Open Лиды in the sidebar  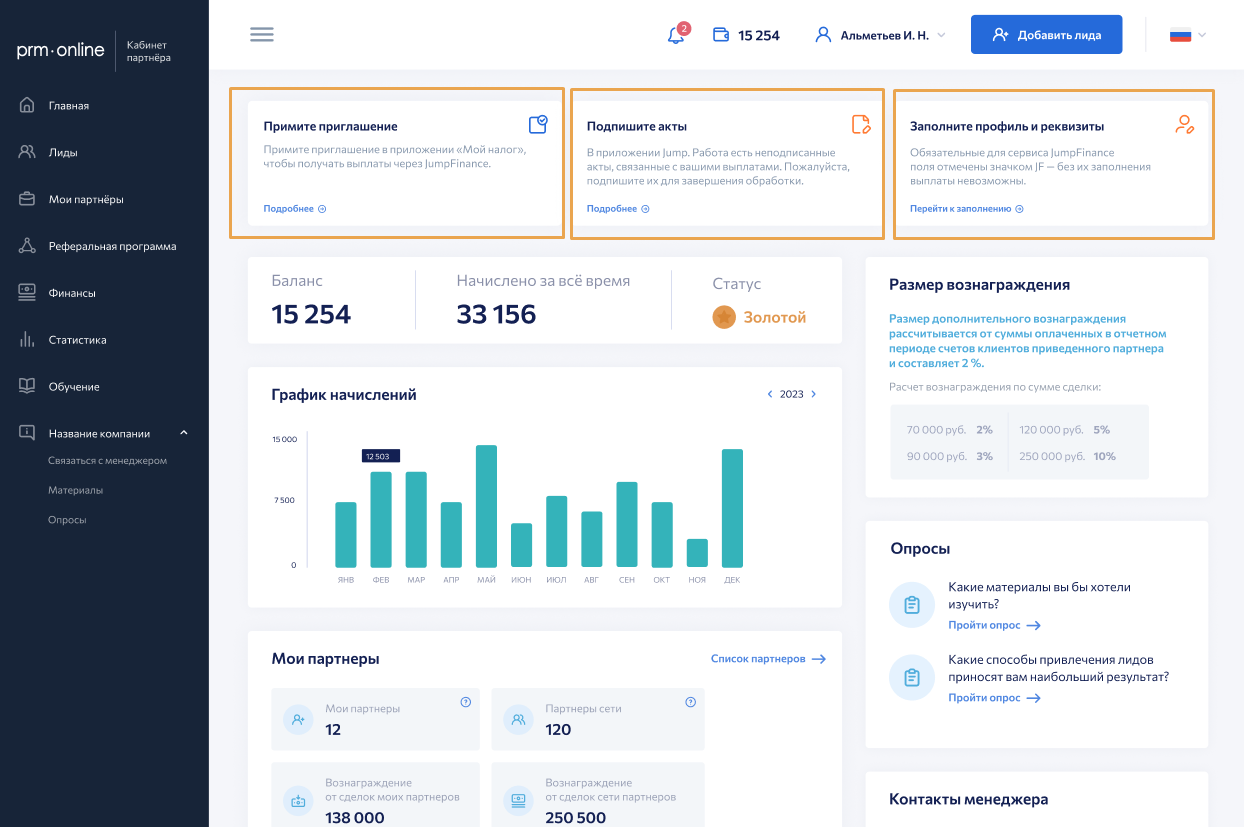(62, 153)
